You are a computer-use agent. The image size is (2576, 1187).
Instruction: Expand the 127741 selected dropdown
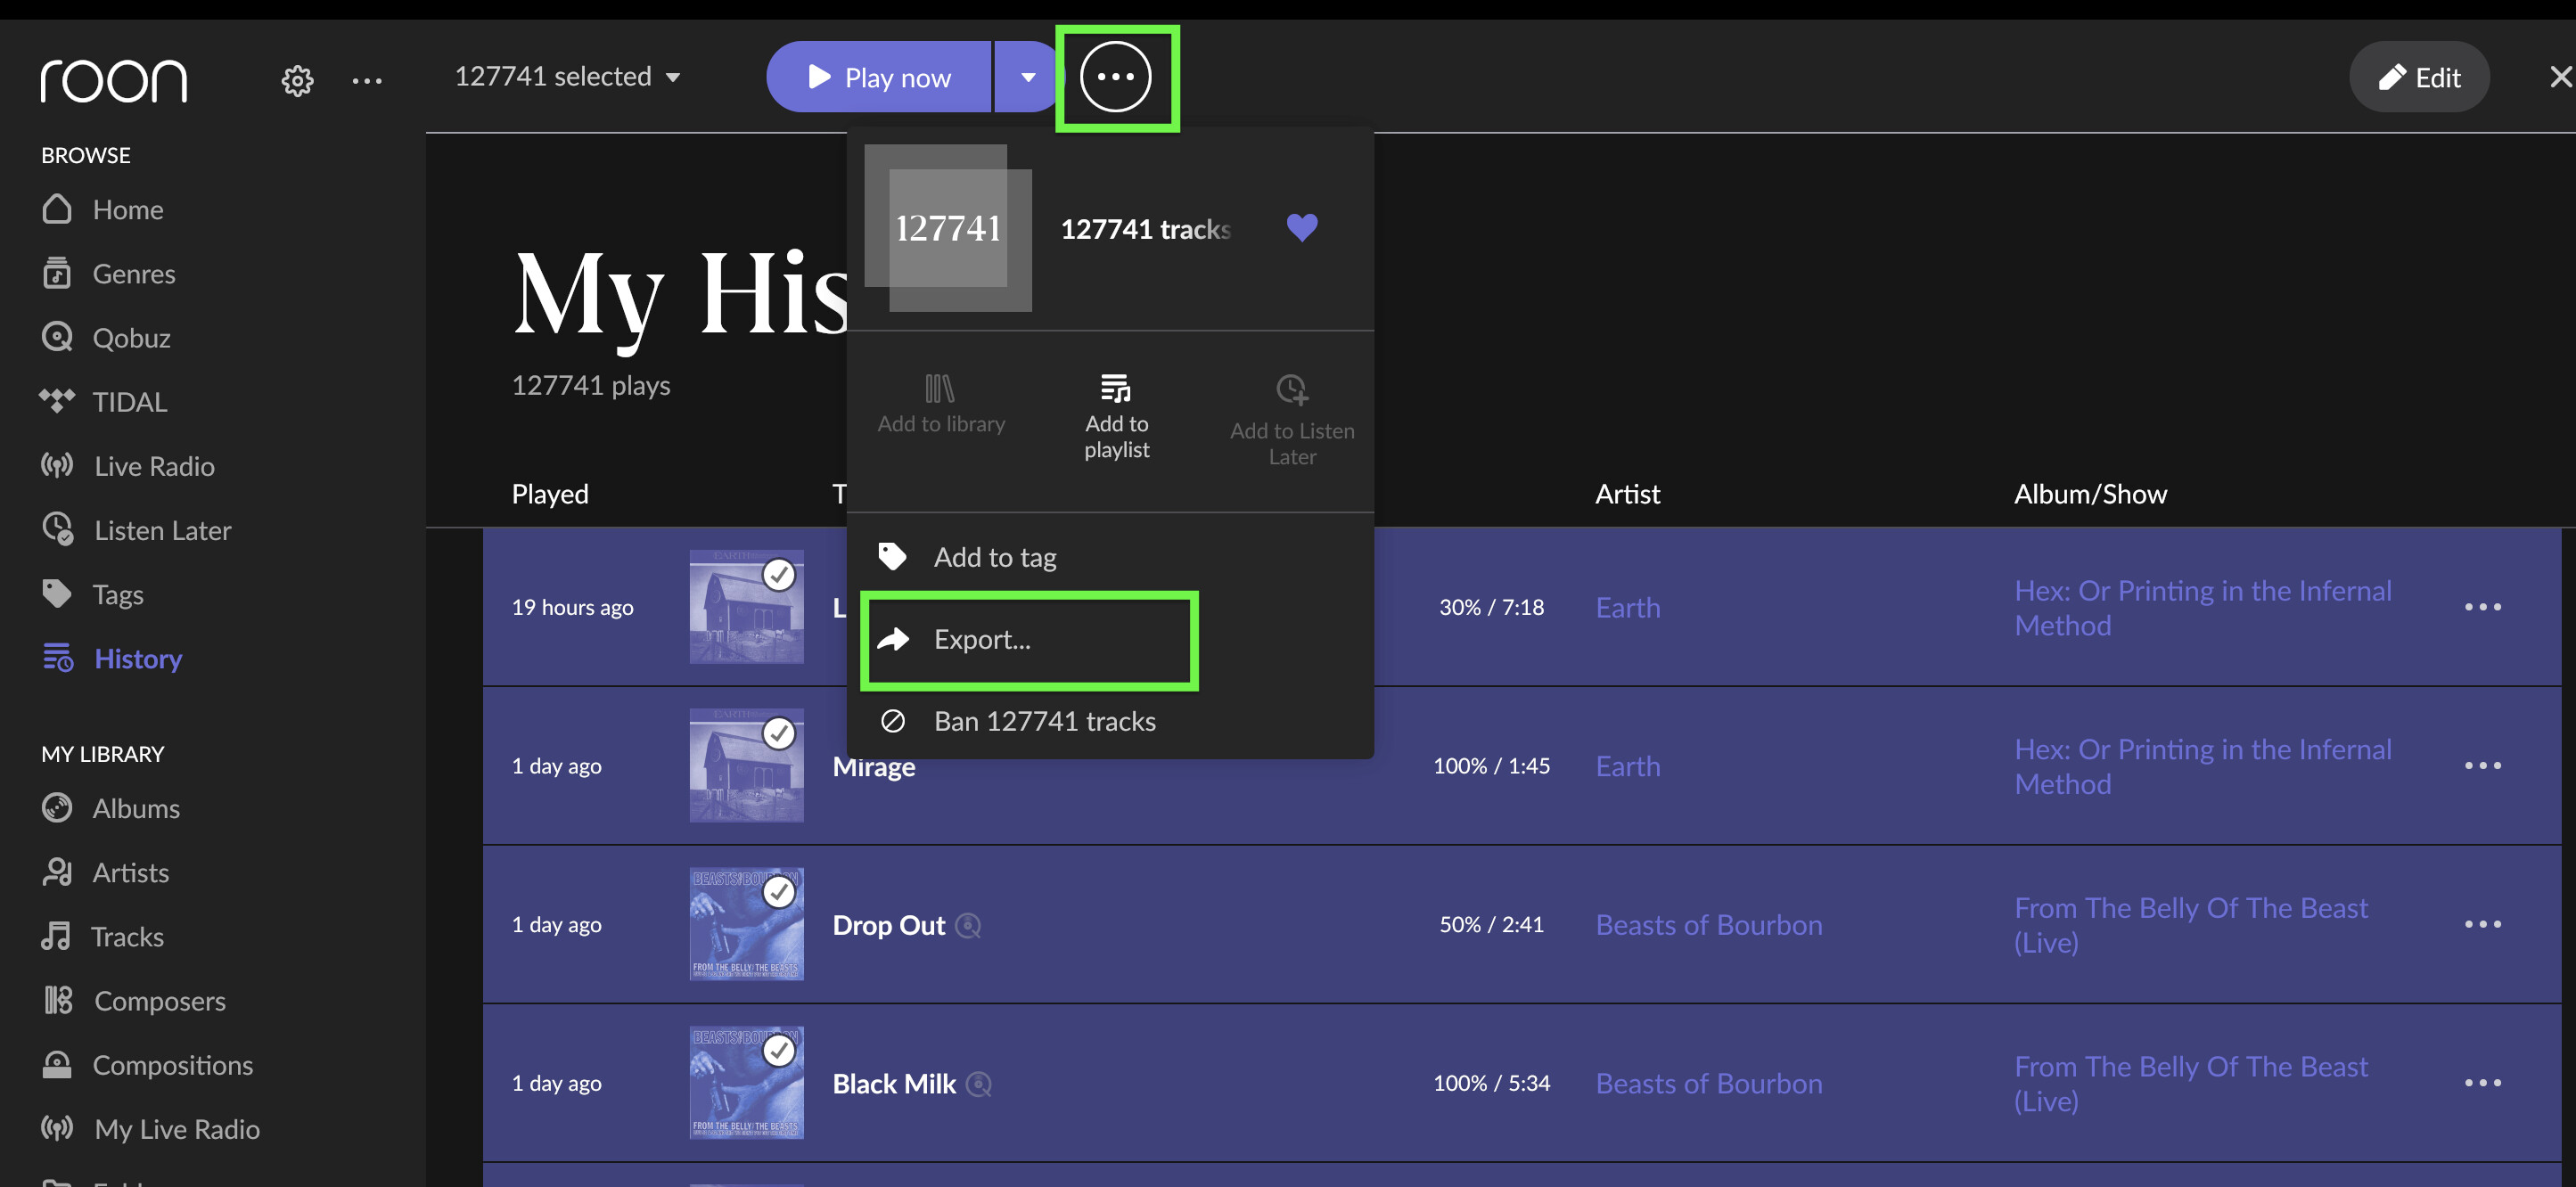coord(567,77)
